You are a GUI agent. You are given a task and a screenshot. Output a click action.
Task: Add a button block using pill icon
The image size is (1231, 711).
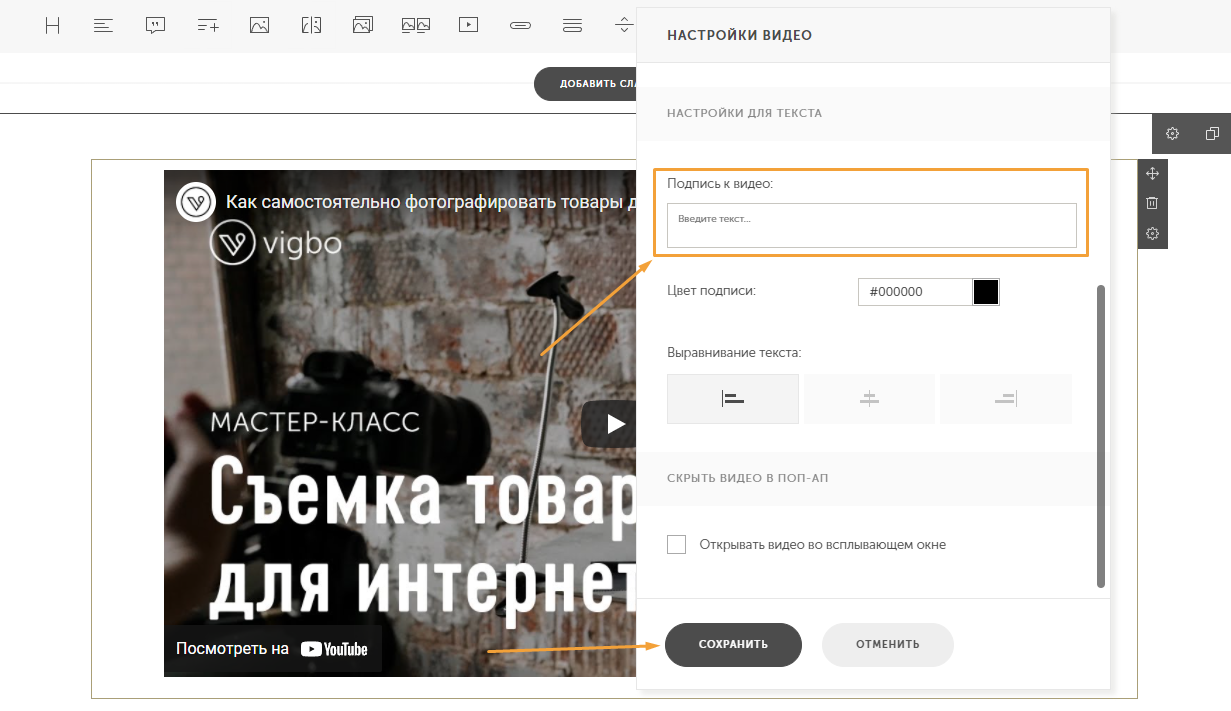(x=520, y=26)
